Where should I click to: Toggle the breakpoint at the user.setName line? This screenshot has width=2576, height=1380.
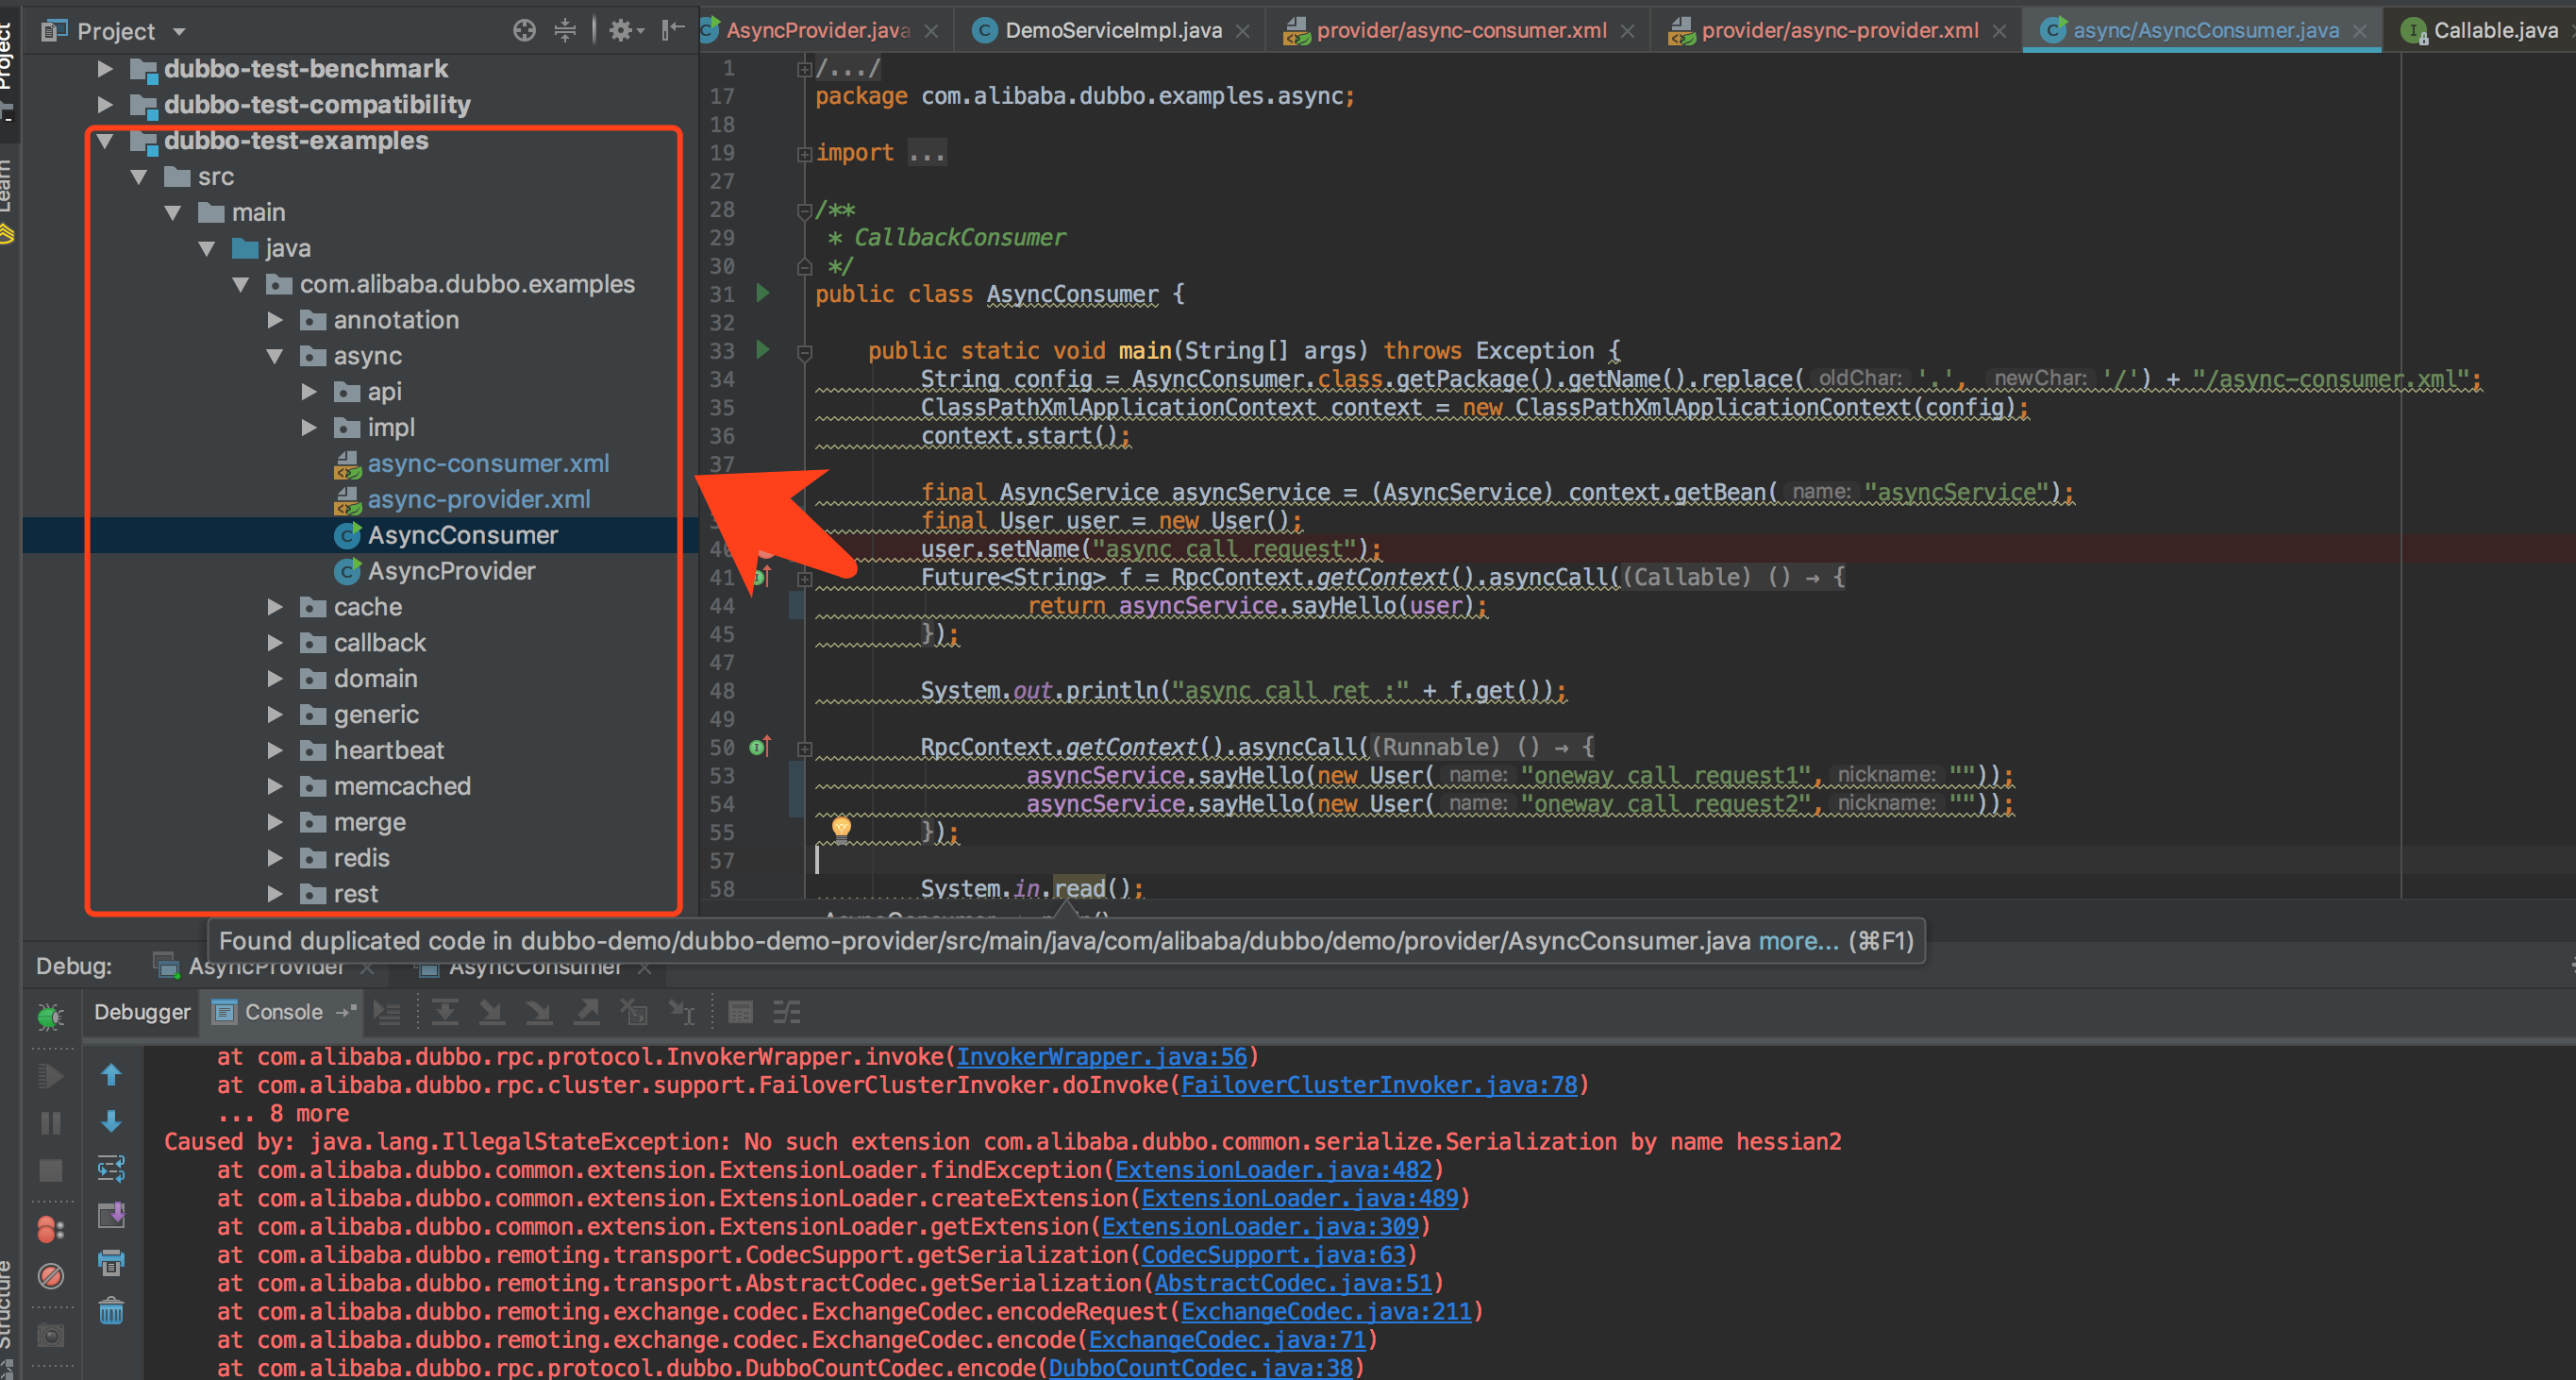(x=764, y=549)
